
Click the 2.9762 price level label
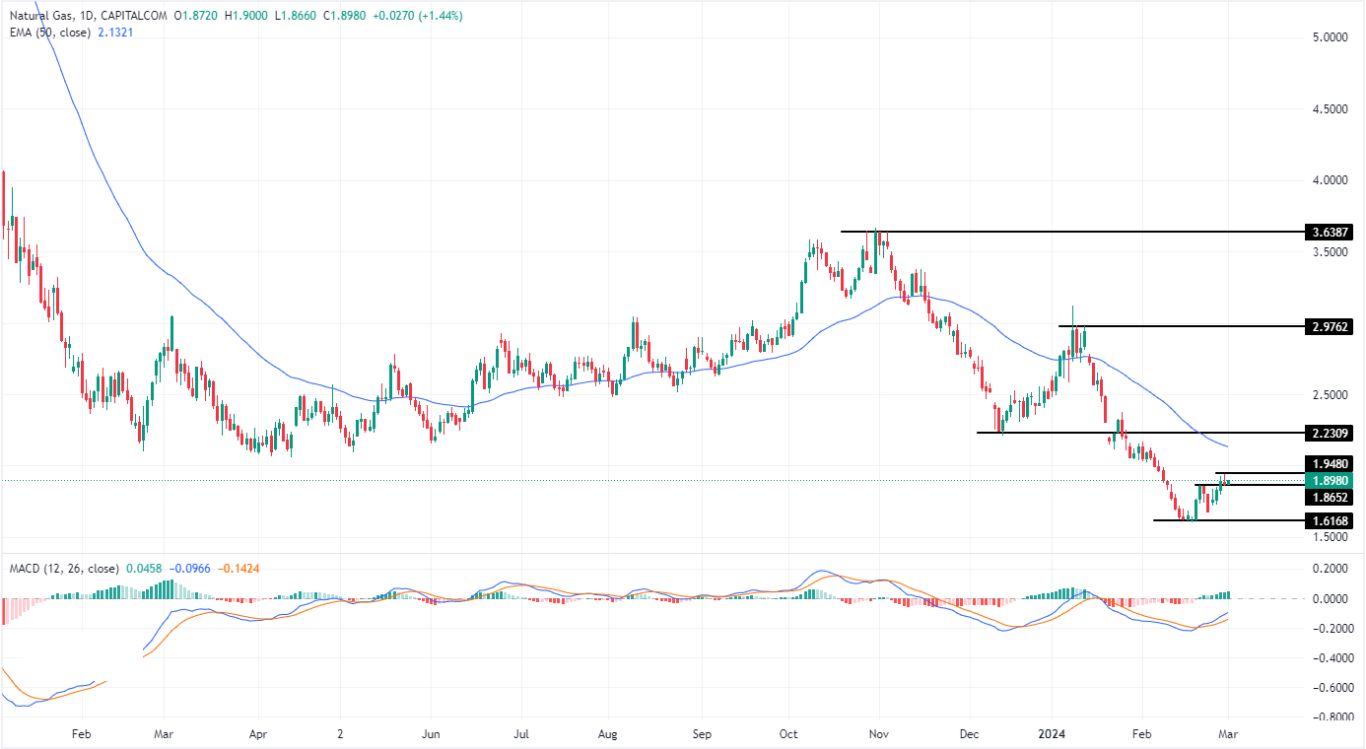[1330, 324]
